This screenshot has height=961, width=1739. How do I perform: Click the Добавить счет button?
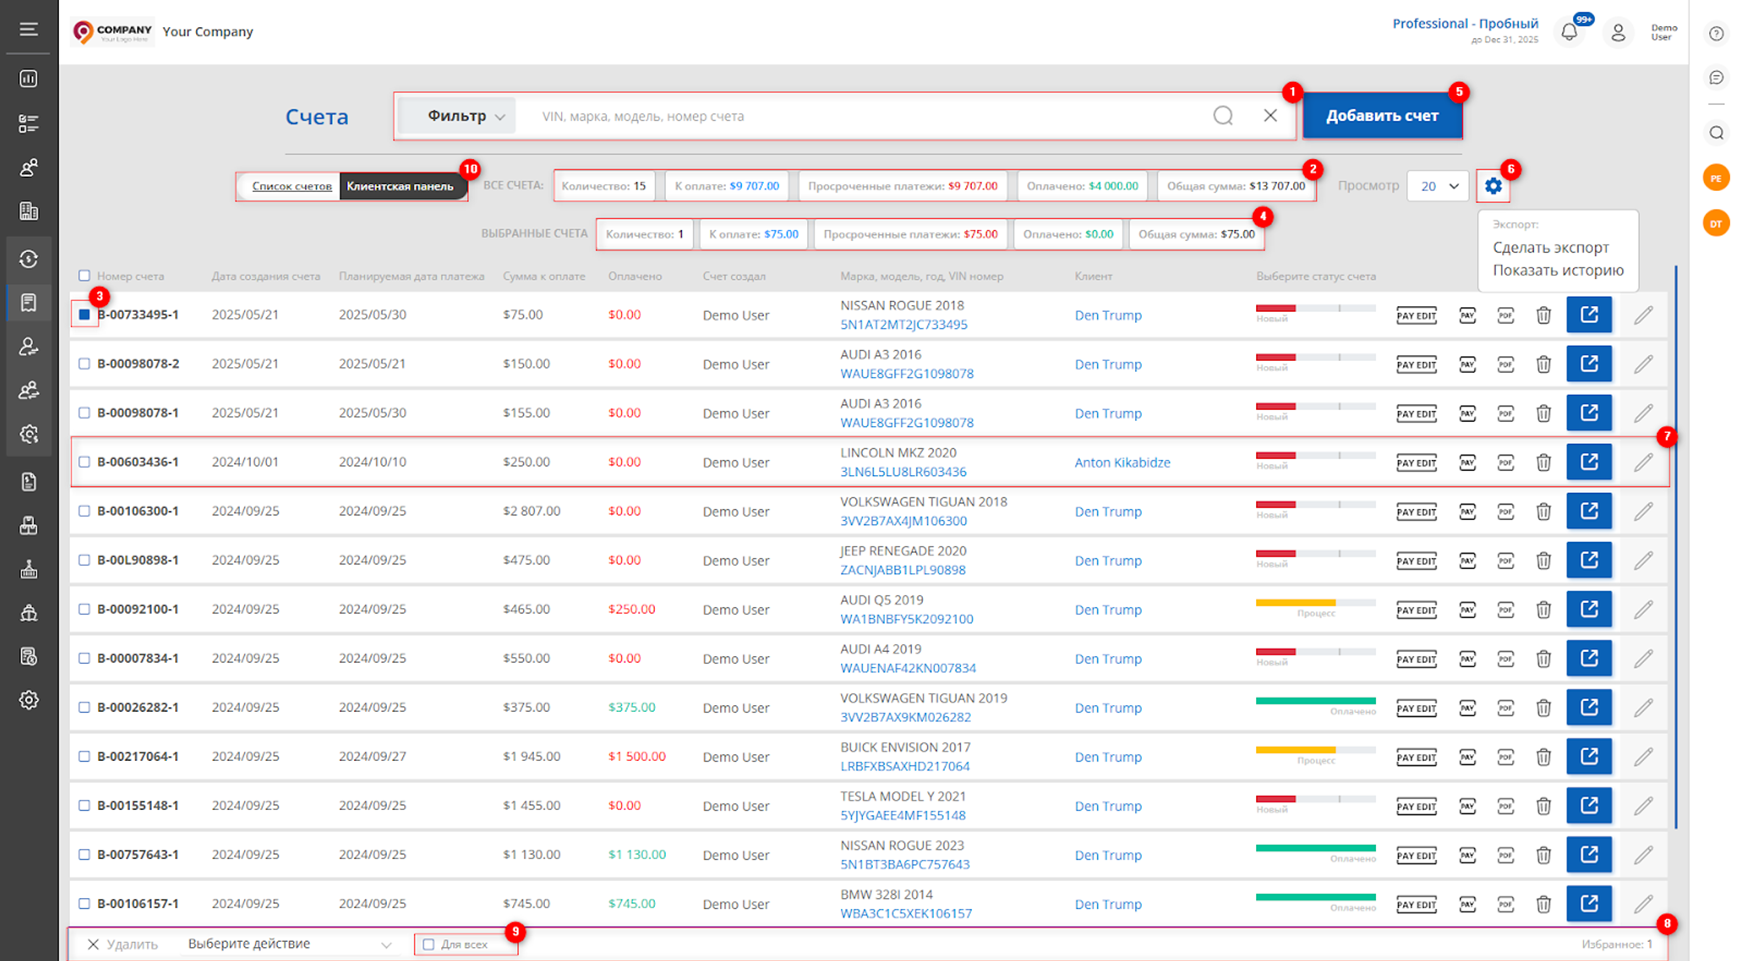(x=1382, y=116)
